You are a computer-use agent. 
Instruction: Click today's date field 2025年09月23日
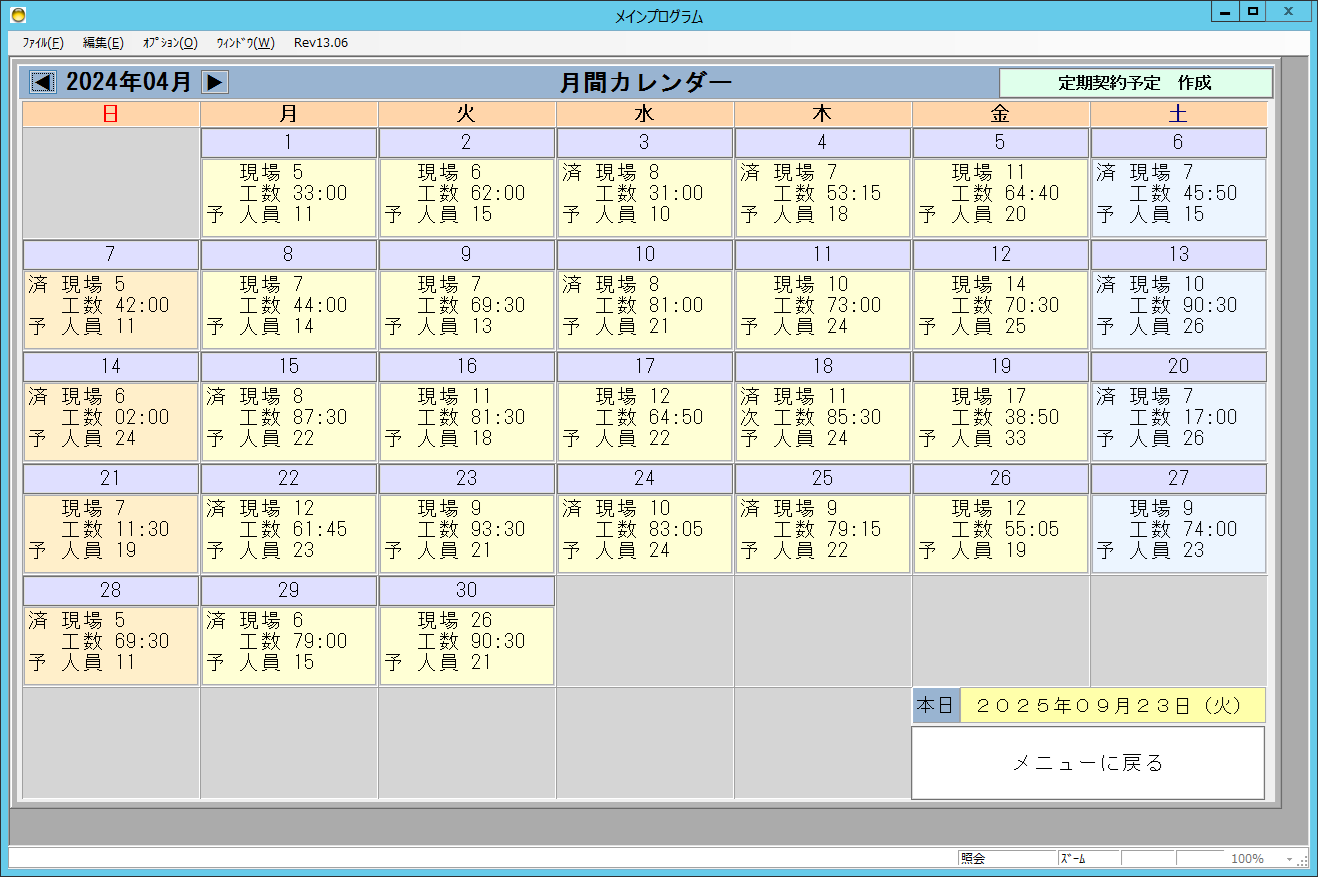(1112, 705)
